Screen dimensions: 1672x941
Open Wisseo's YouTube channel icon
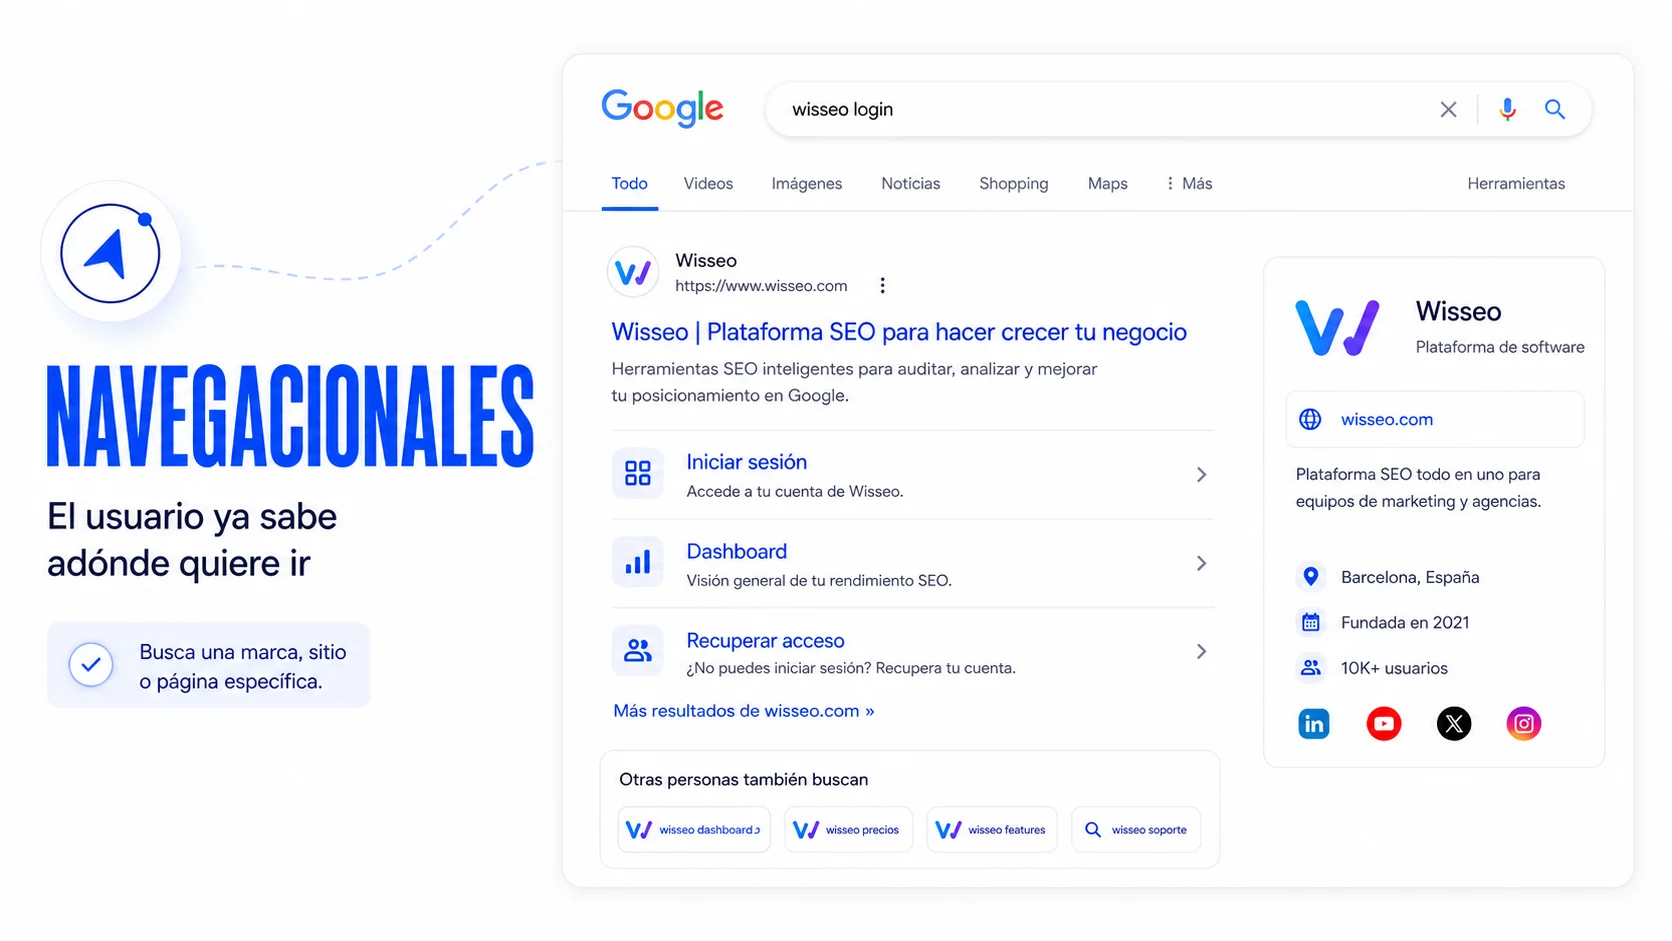tap(1384, 723)
